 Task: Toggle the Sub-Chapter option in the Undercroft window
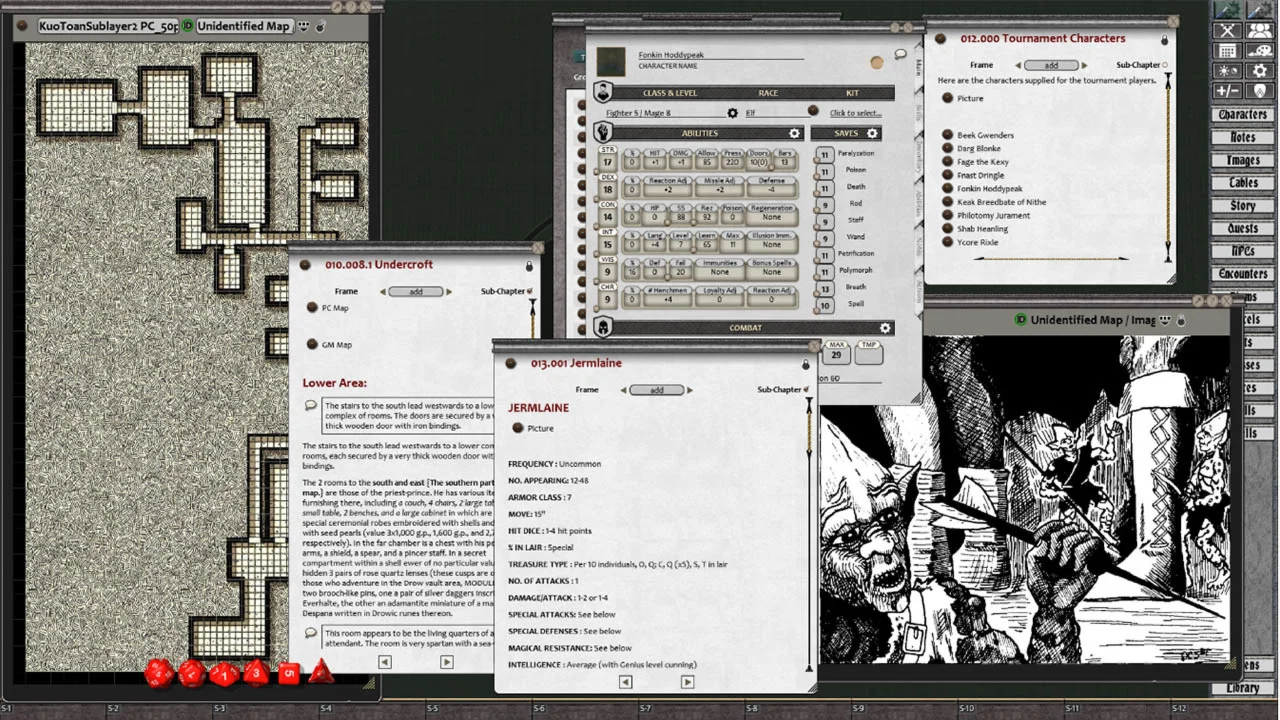pyautogui.click(x=529, y=291)
